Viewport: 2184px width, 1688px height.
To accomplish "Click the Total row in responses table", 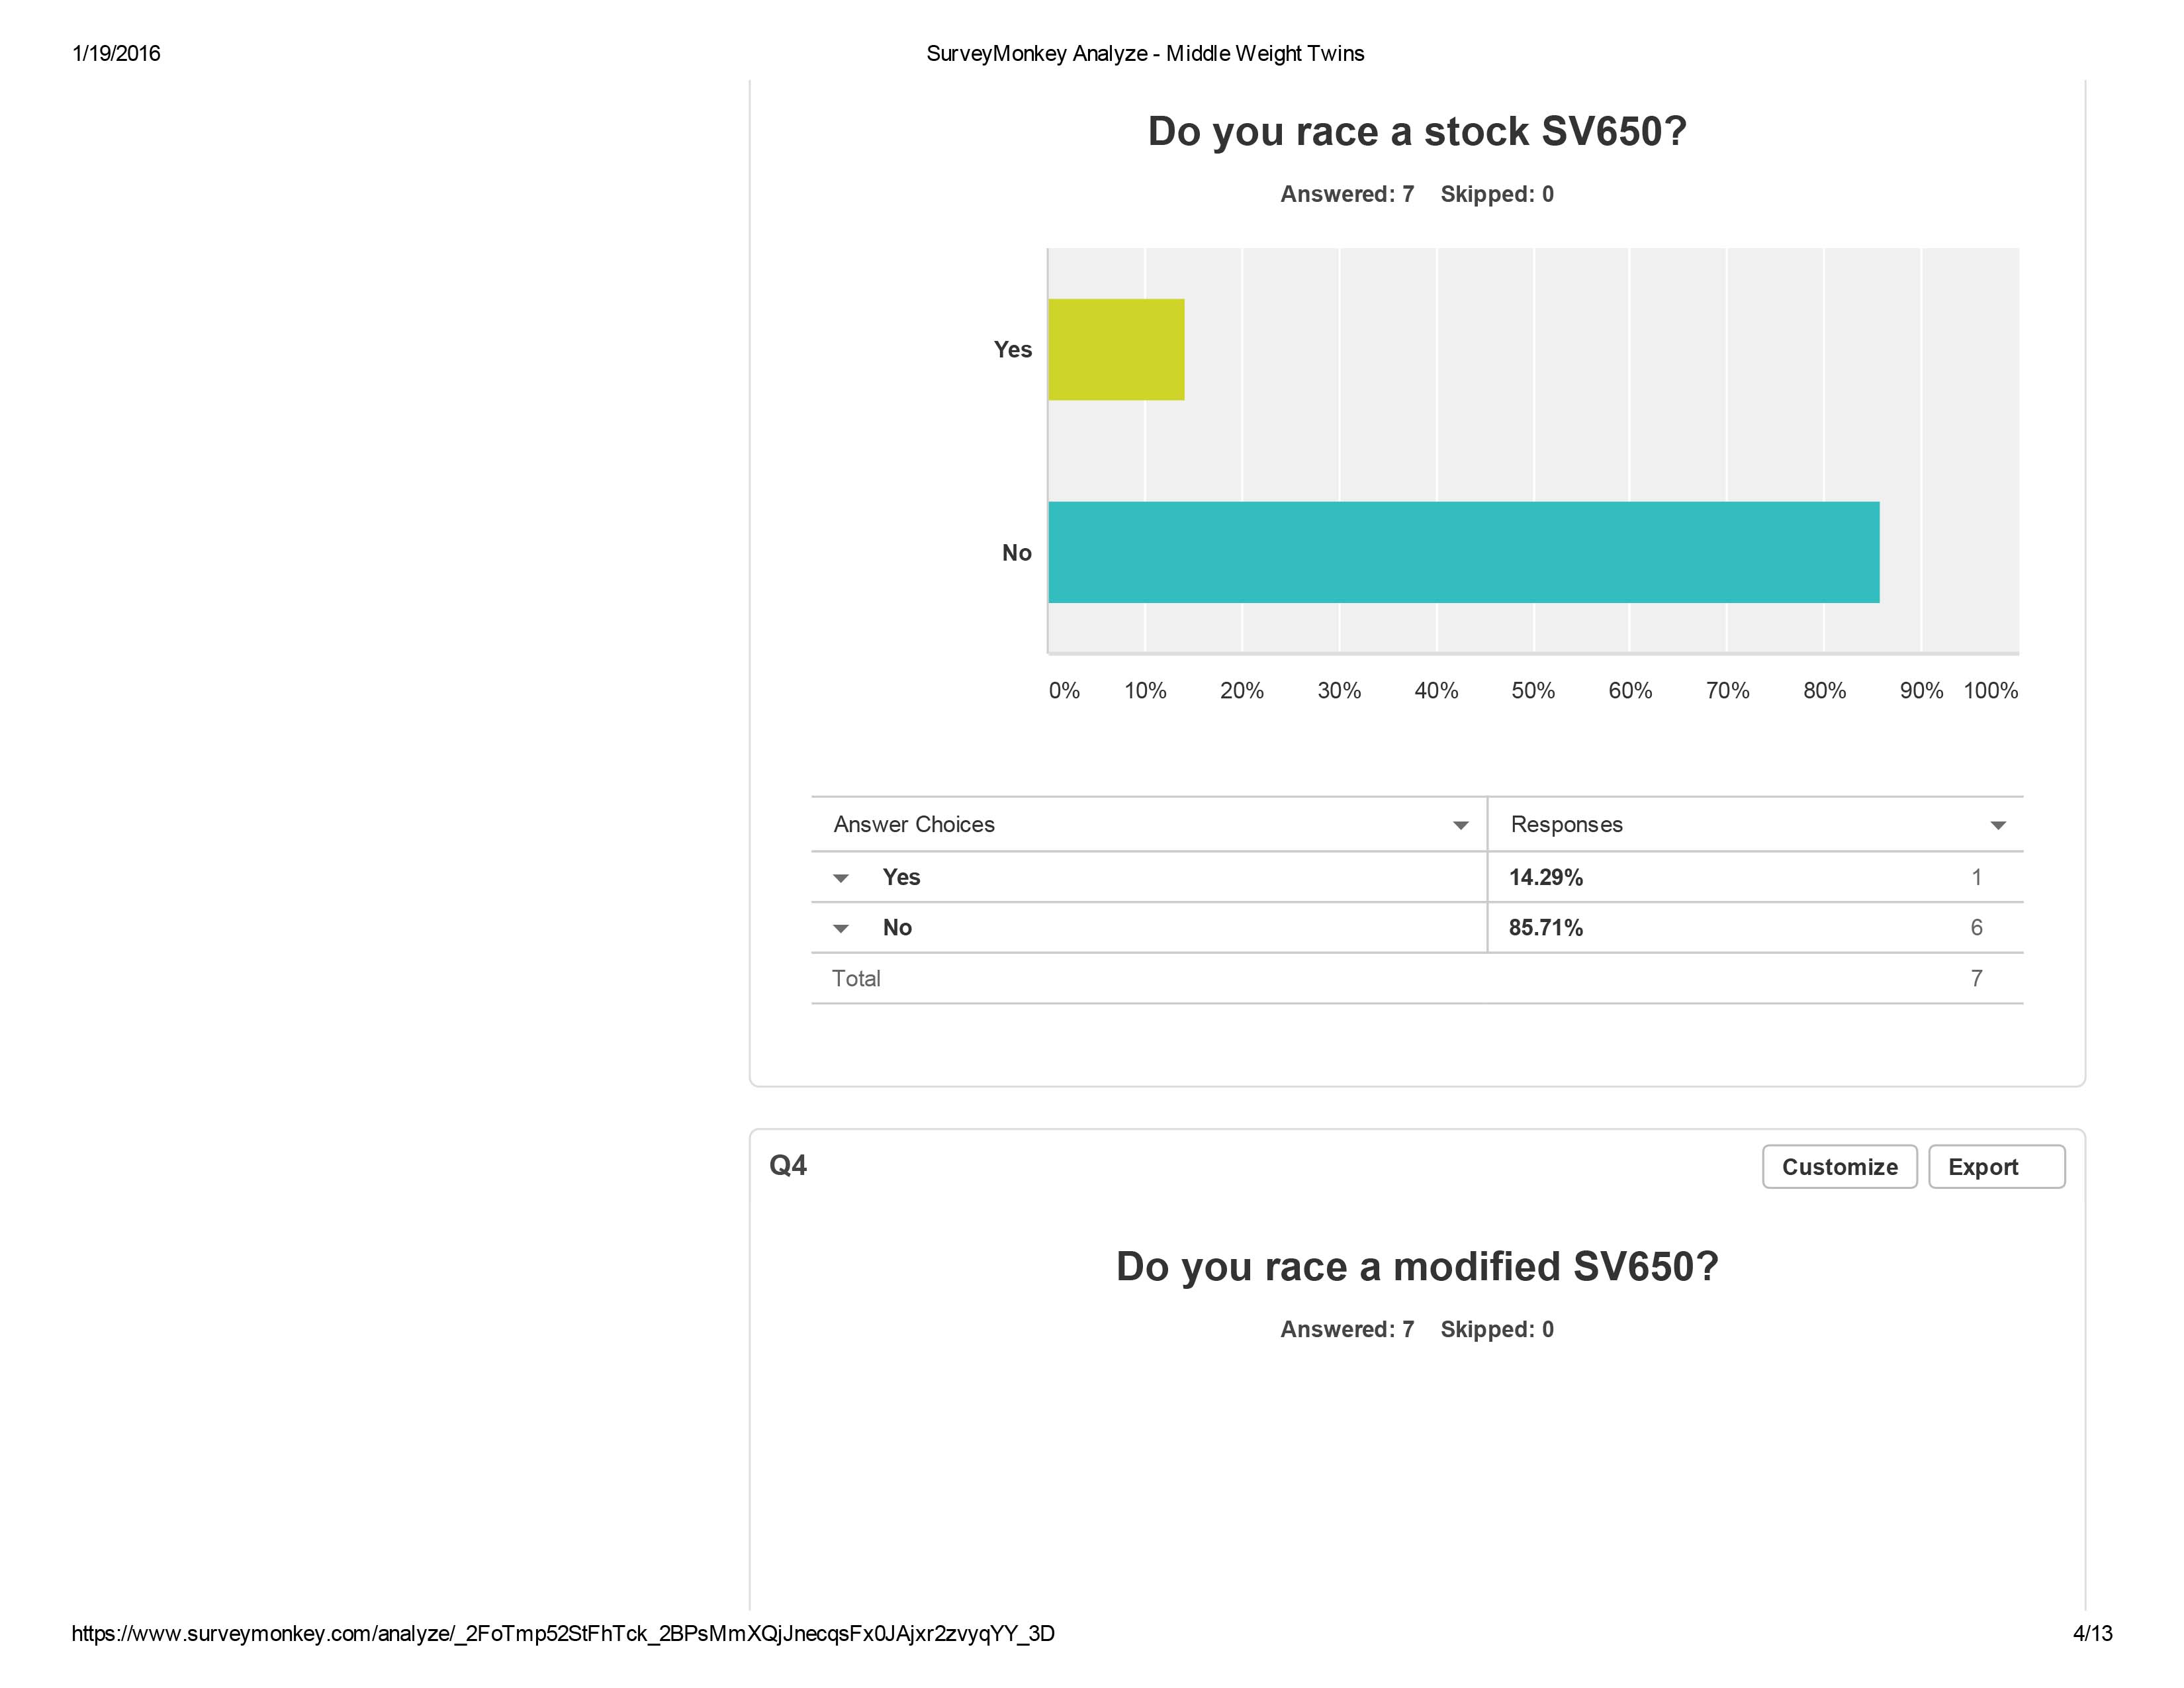I will click(x=857, y=979).
